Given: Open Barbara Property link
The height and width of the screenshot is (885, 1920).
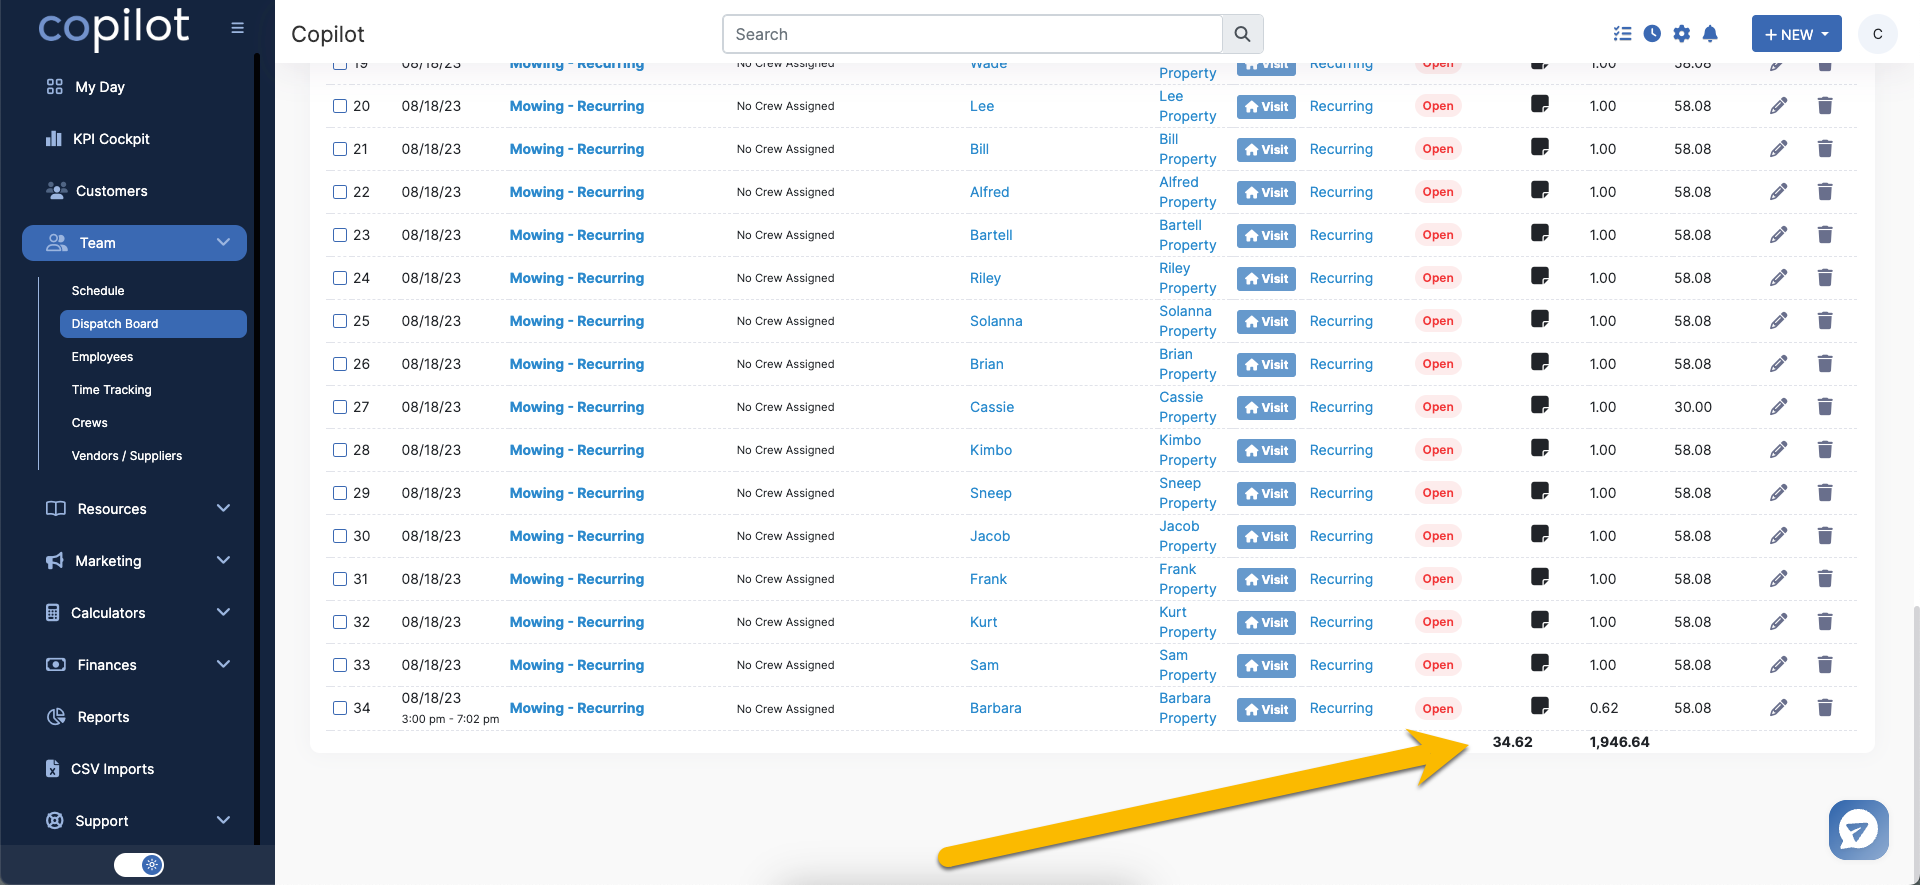Looking at the screenshot, I should point(1187,708).
